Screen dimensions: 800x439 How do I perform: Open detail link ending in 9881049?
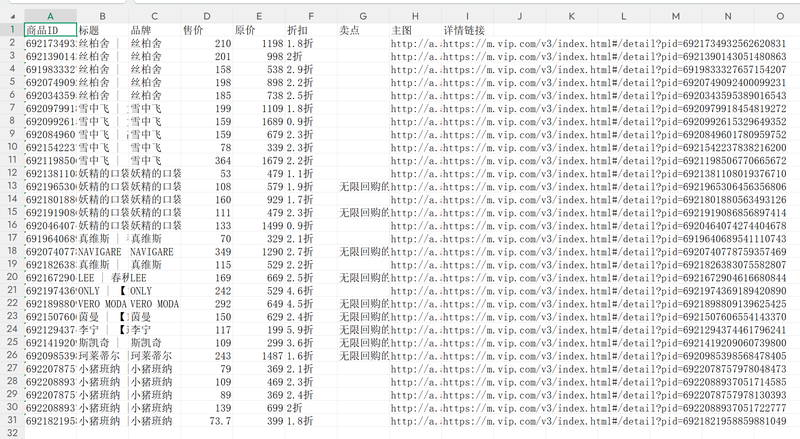614,421
